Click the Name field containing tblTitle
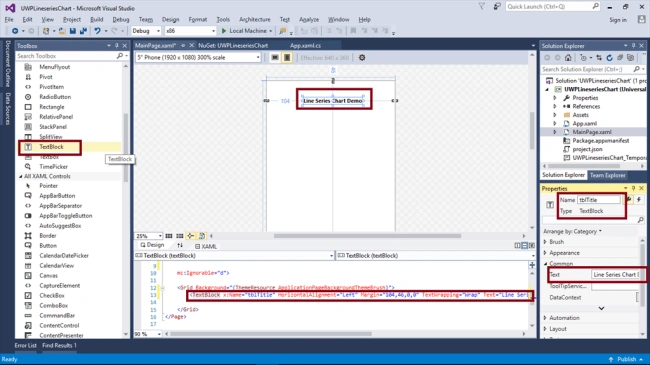The image size is (650, 365). coord(599,200)
